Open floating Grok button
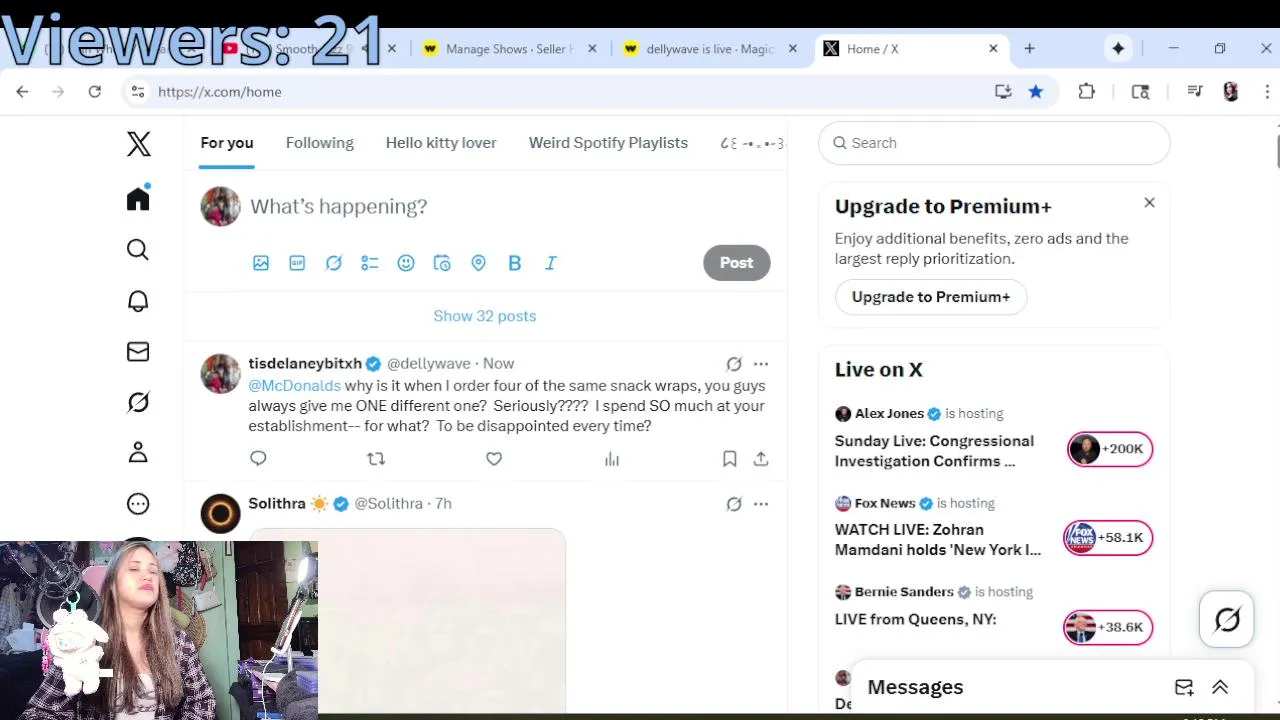This screenshot has width=1280, height=720. (1227, 620)
